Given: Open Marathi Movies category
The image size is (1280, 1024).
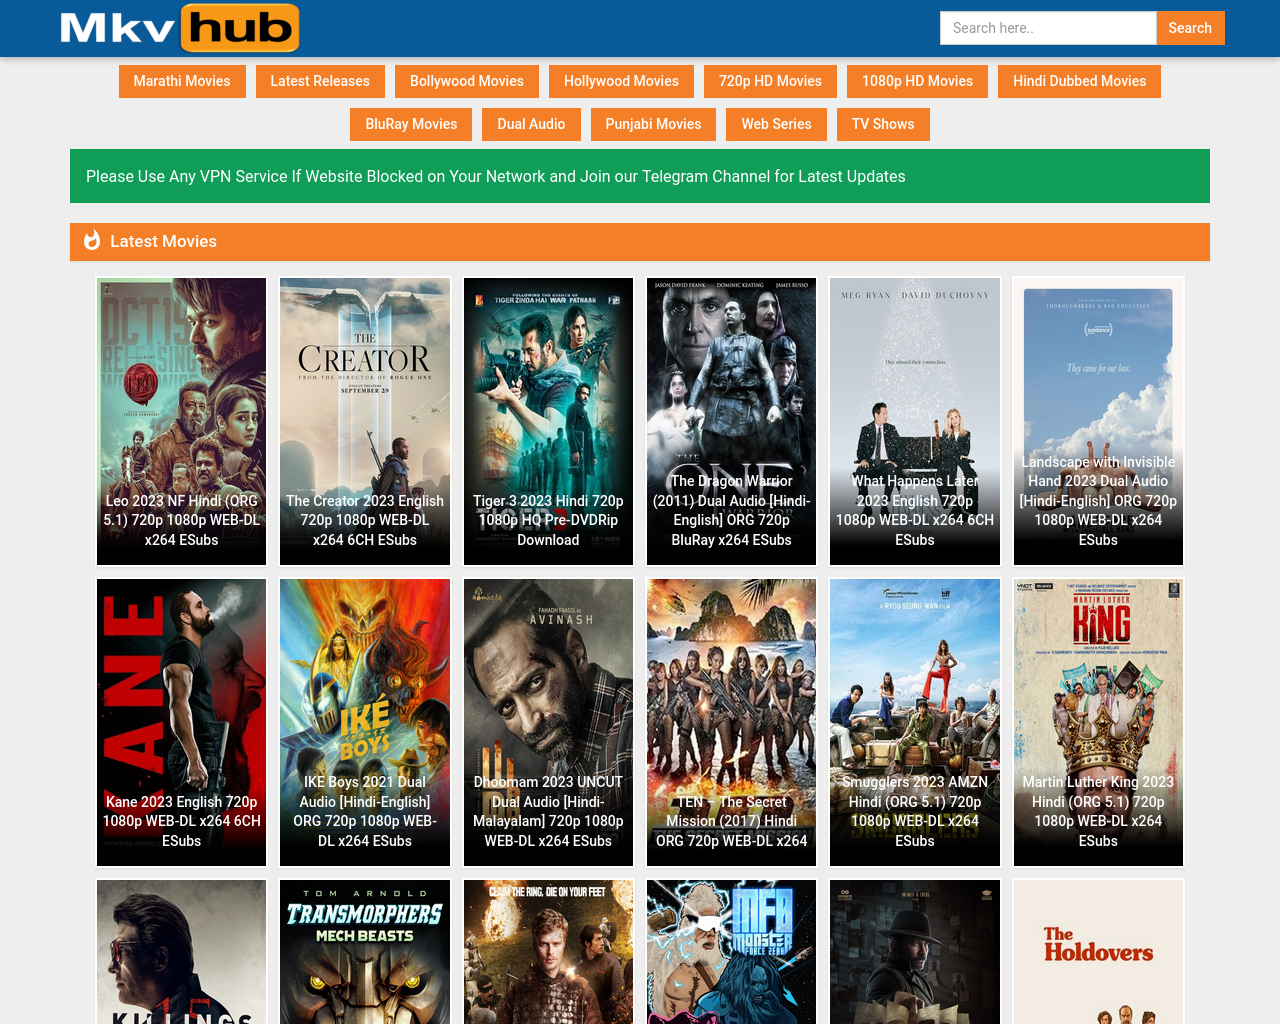Looking at the screenshot, I should (x=182, y=81).
